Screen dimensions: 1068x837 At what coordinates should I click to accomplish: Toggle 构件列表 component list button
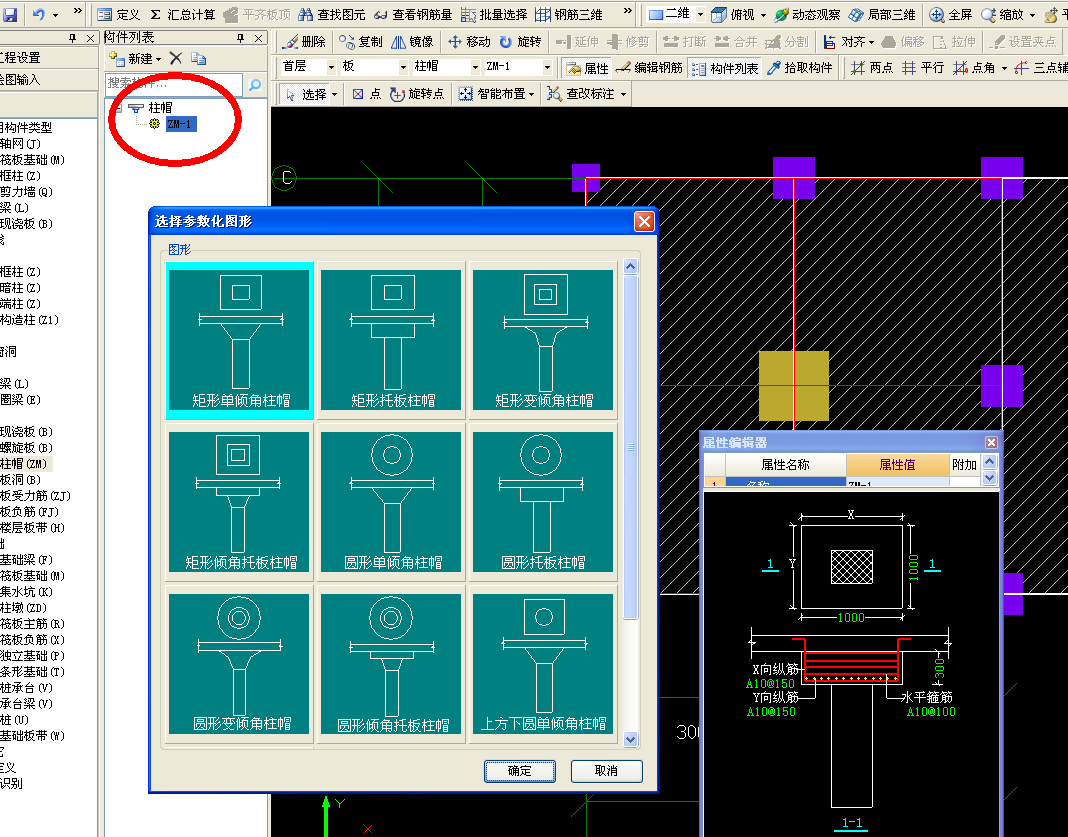[725, 67]
